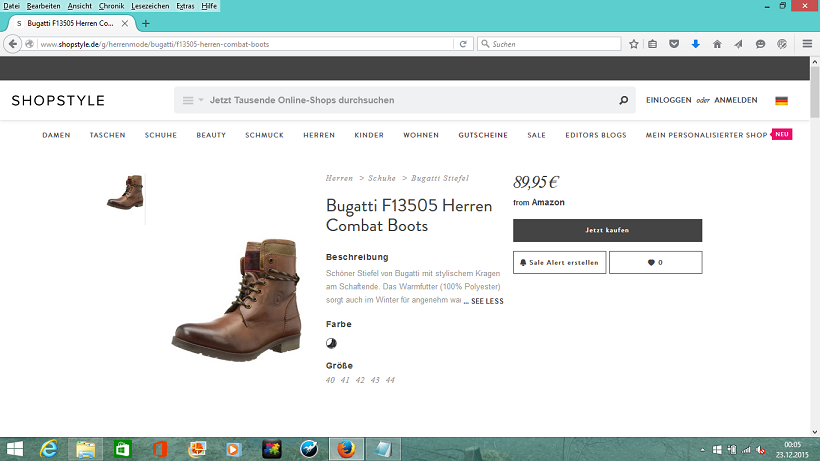Focus the Firefox Suchen search box
The height and width of the screenshot is (461, 820).
(549, 44)
